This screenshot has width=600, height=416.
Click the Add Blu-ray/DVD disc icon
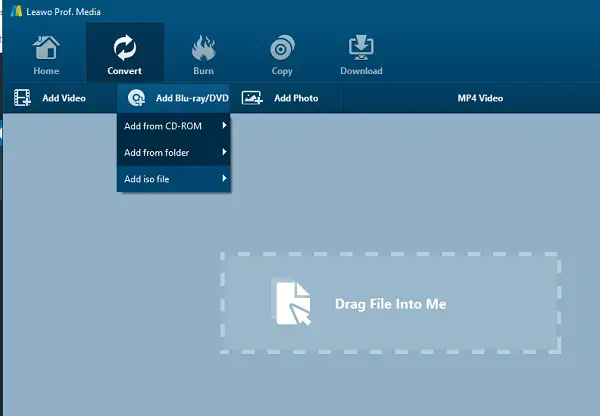[136, 98]
